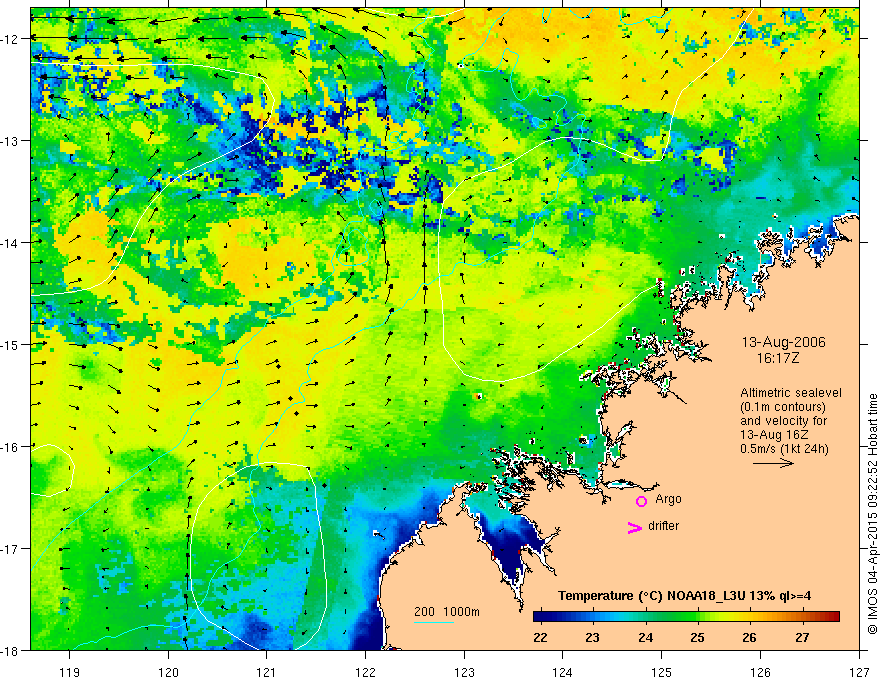Image resolution: width=880 pixels, height=680 pixels.
Task: Click the magenta drifter arrowhead symbol
Action: click(635, 527)
